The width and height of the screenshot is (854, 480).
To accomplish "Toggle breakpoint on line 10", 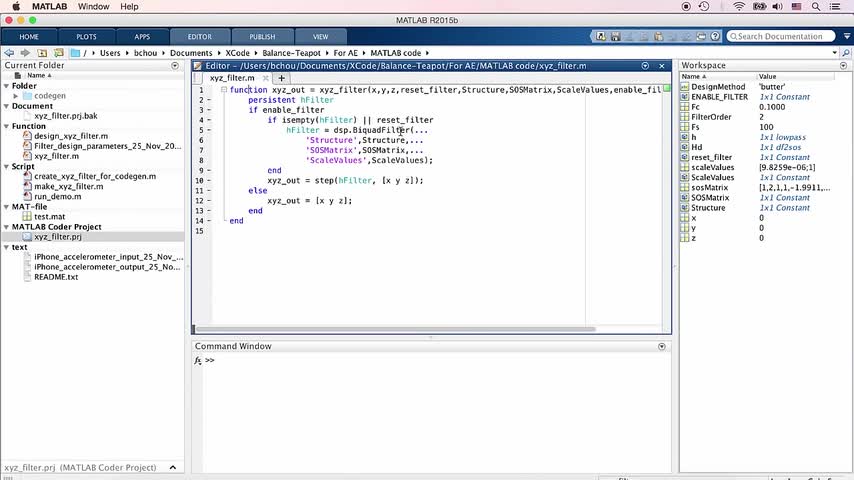I will [x=209, y=180].
